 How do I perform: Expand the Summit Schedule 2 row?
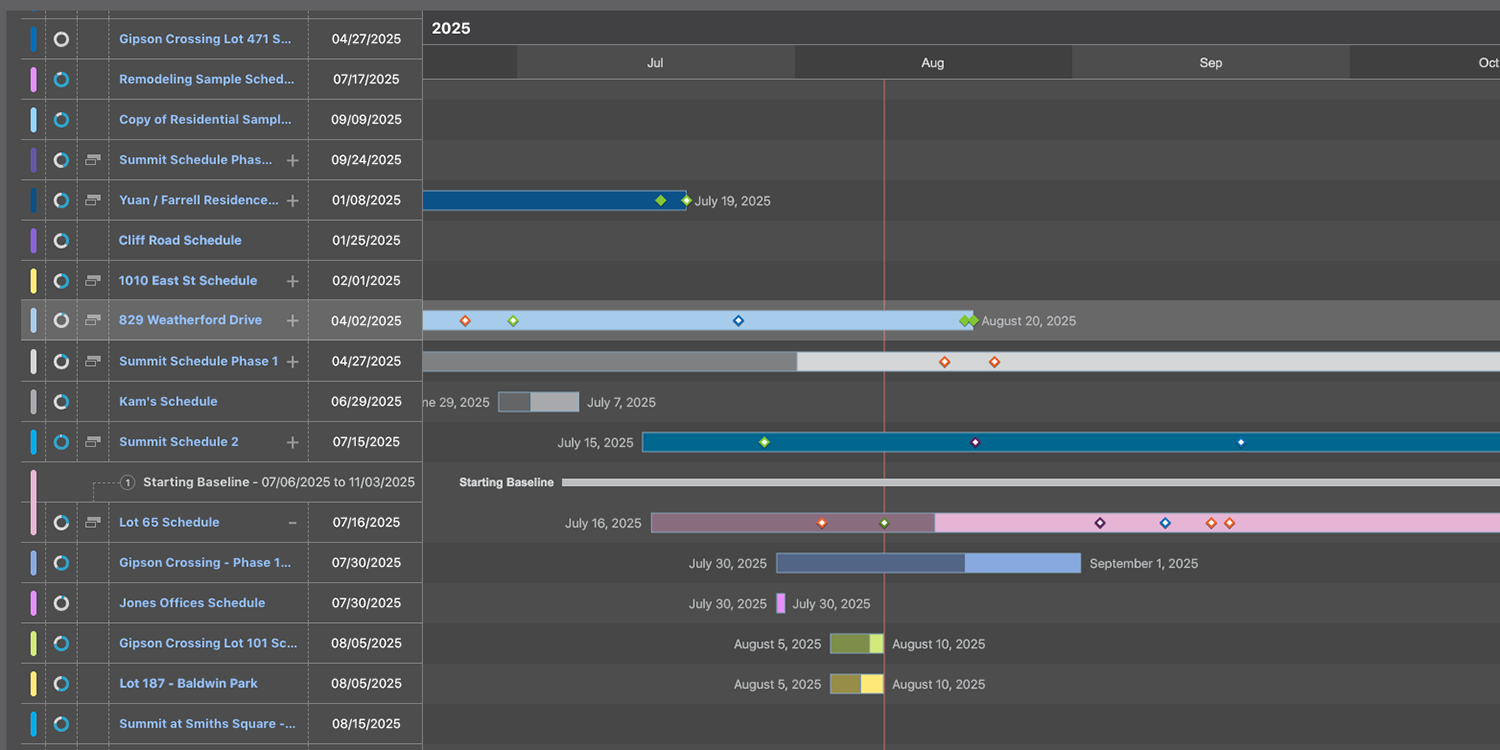point(292,441)
